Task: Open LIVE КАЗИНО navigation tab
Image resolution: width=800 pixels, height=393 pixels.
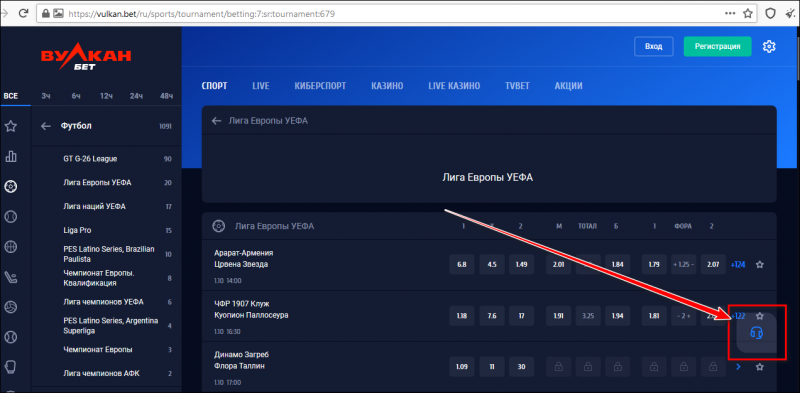Action: [x=454, y=86]
